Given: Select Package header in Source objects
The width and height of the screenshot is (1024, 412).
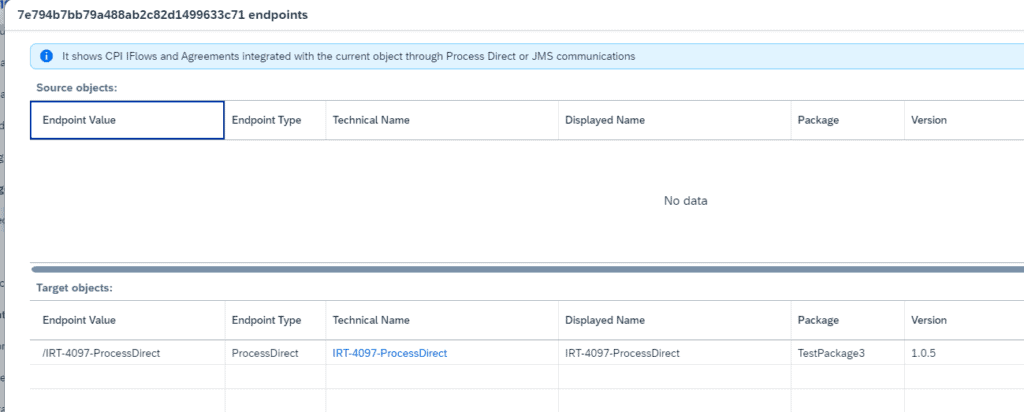Looking at the screenshot, I should tap(847, 120).
